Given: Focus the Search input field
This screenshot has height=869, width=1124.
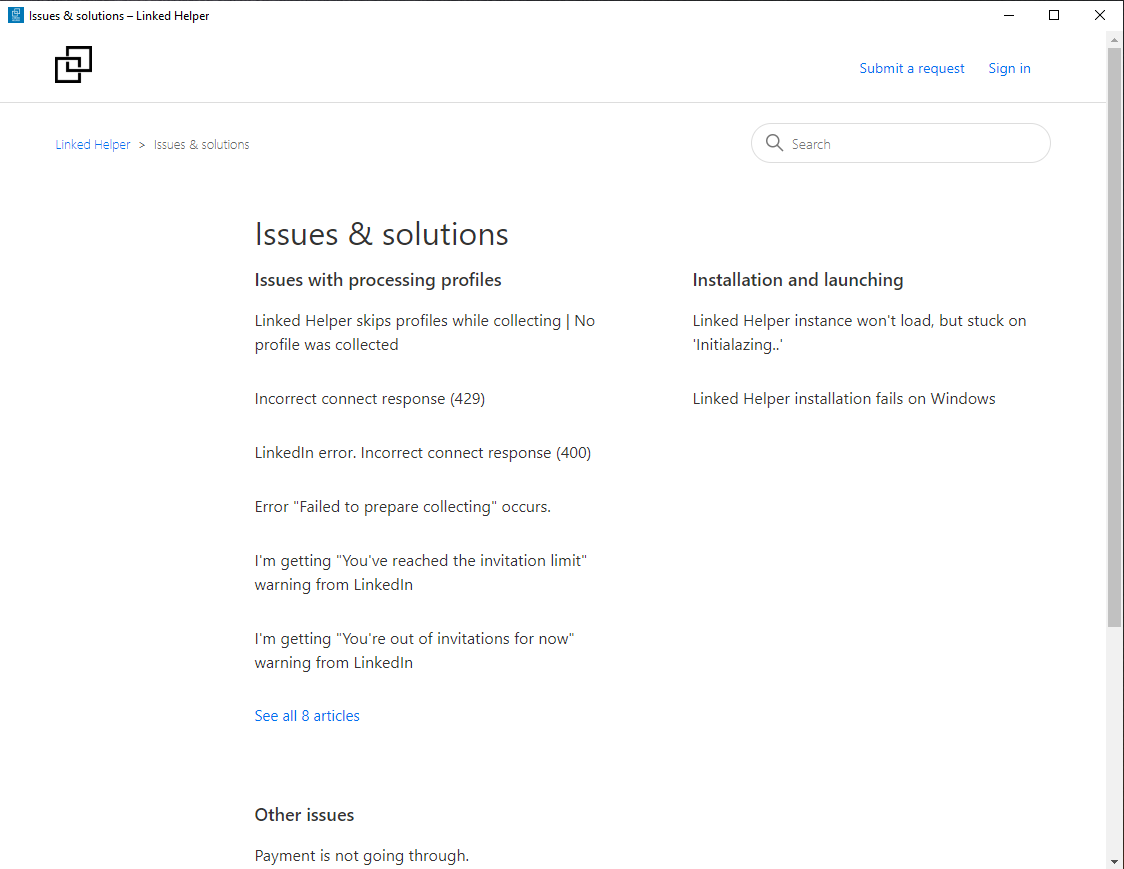Looking at the screenshot, I should pos(900,143).
